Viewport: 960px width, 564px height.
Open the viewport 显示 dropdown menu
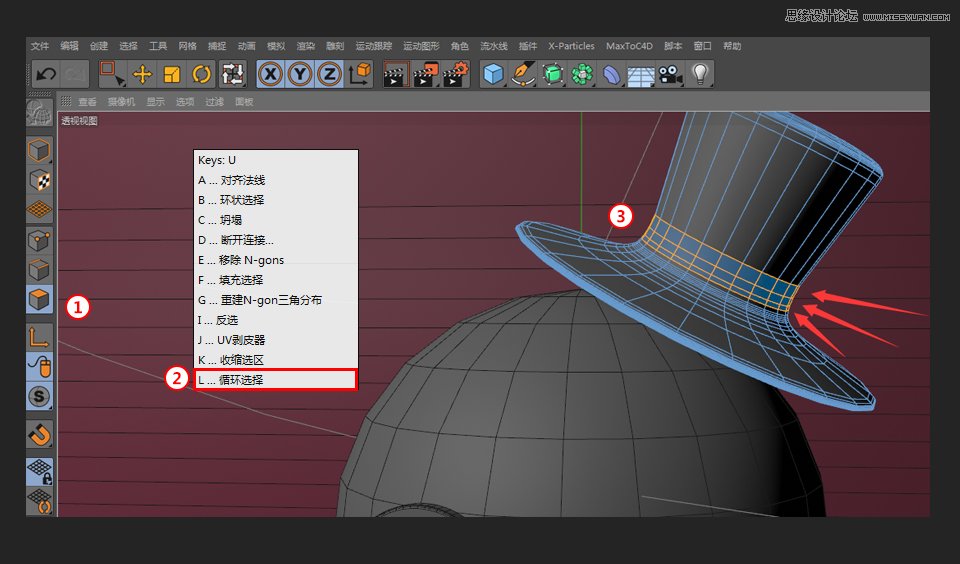click(155, 102)
